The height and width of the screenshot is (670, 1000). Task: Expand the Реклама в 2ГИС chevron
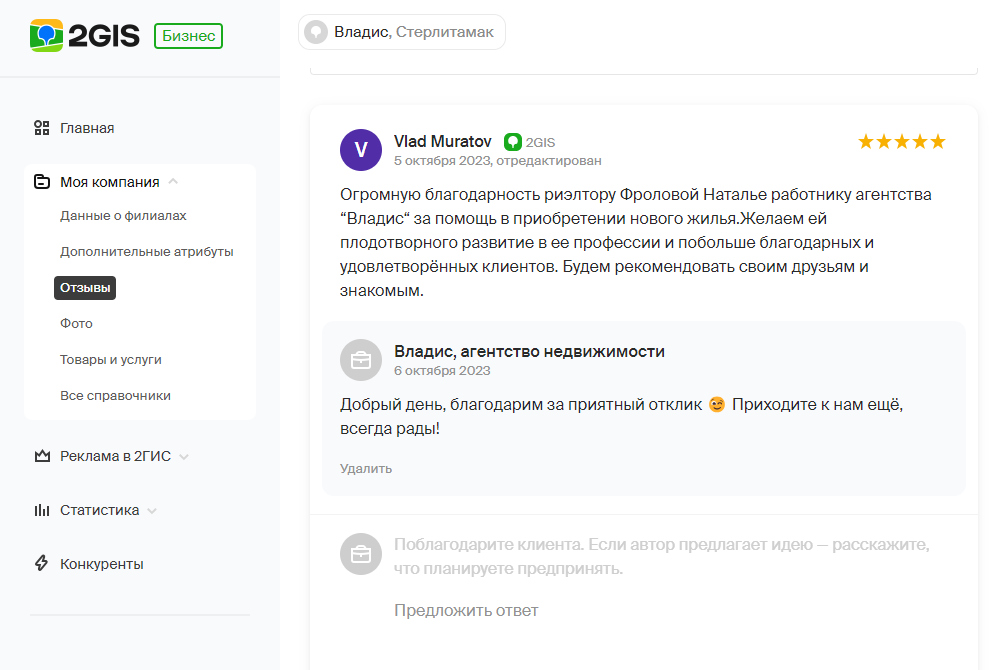tap(184, 456)
